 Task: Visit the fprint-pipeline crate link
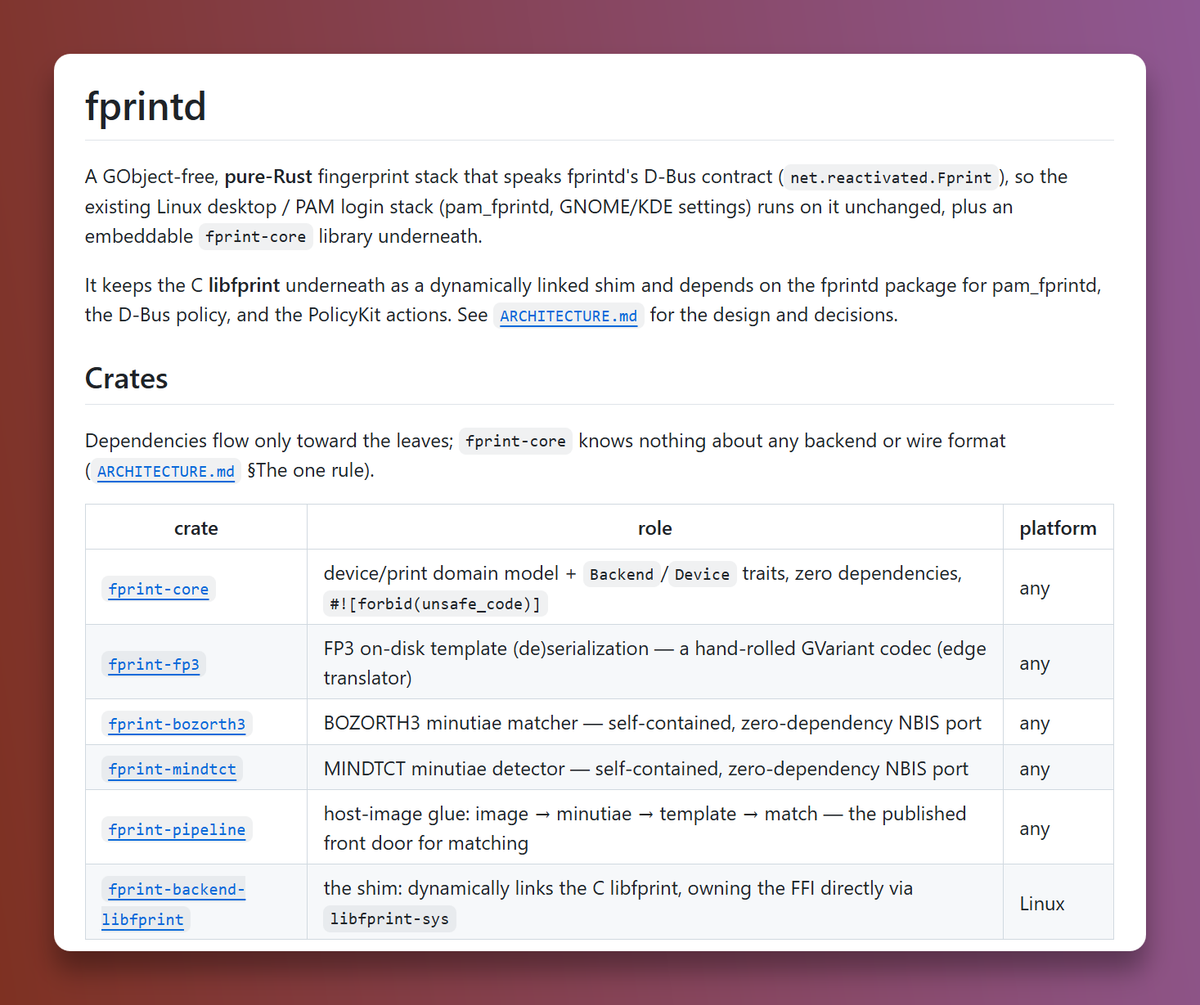[176, 829]
